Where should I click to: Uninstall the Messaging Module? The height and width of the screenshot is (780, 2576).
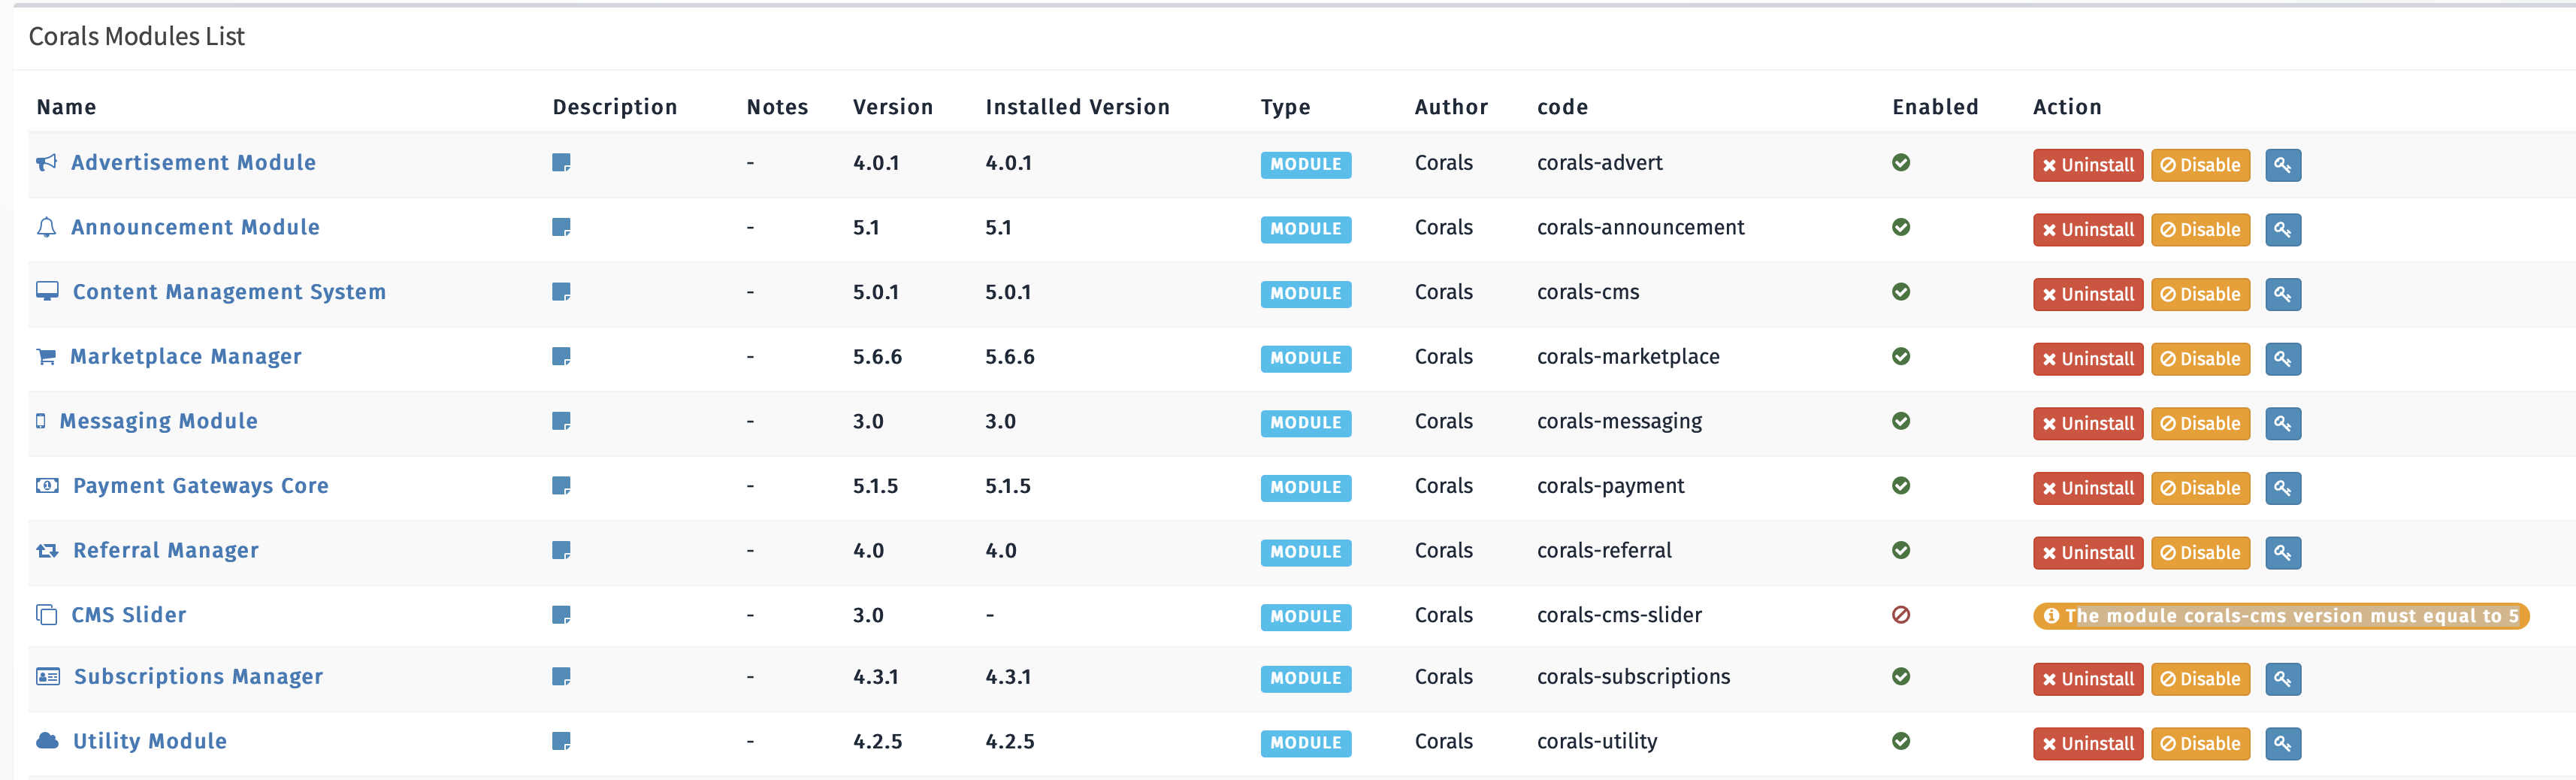click(2088, 423)
